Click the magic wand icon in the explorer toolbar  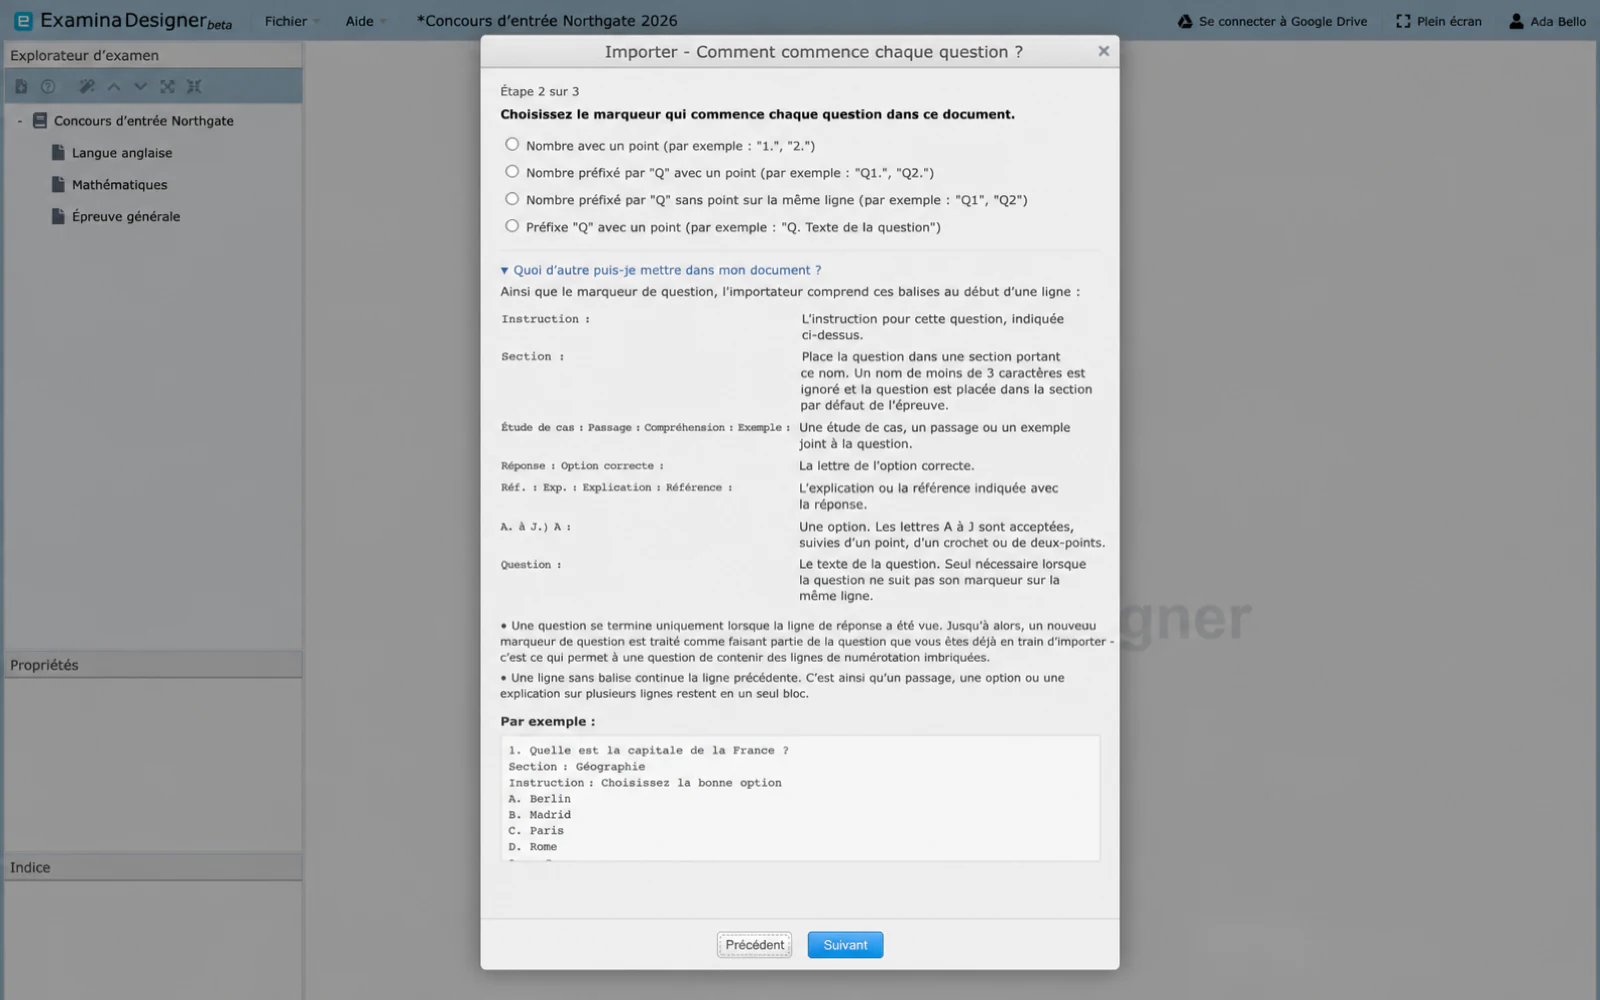tap(87, 87)
